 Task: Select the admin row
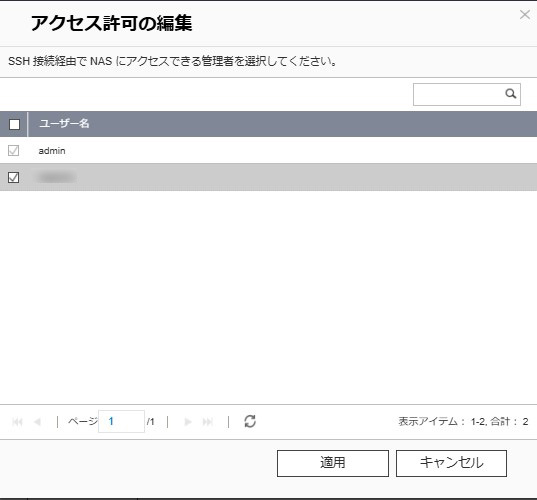(x=268, y=150)
